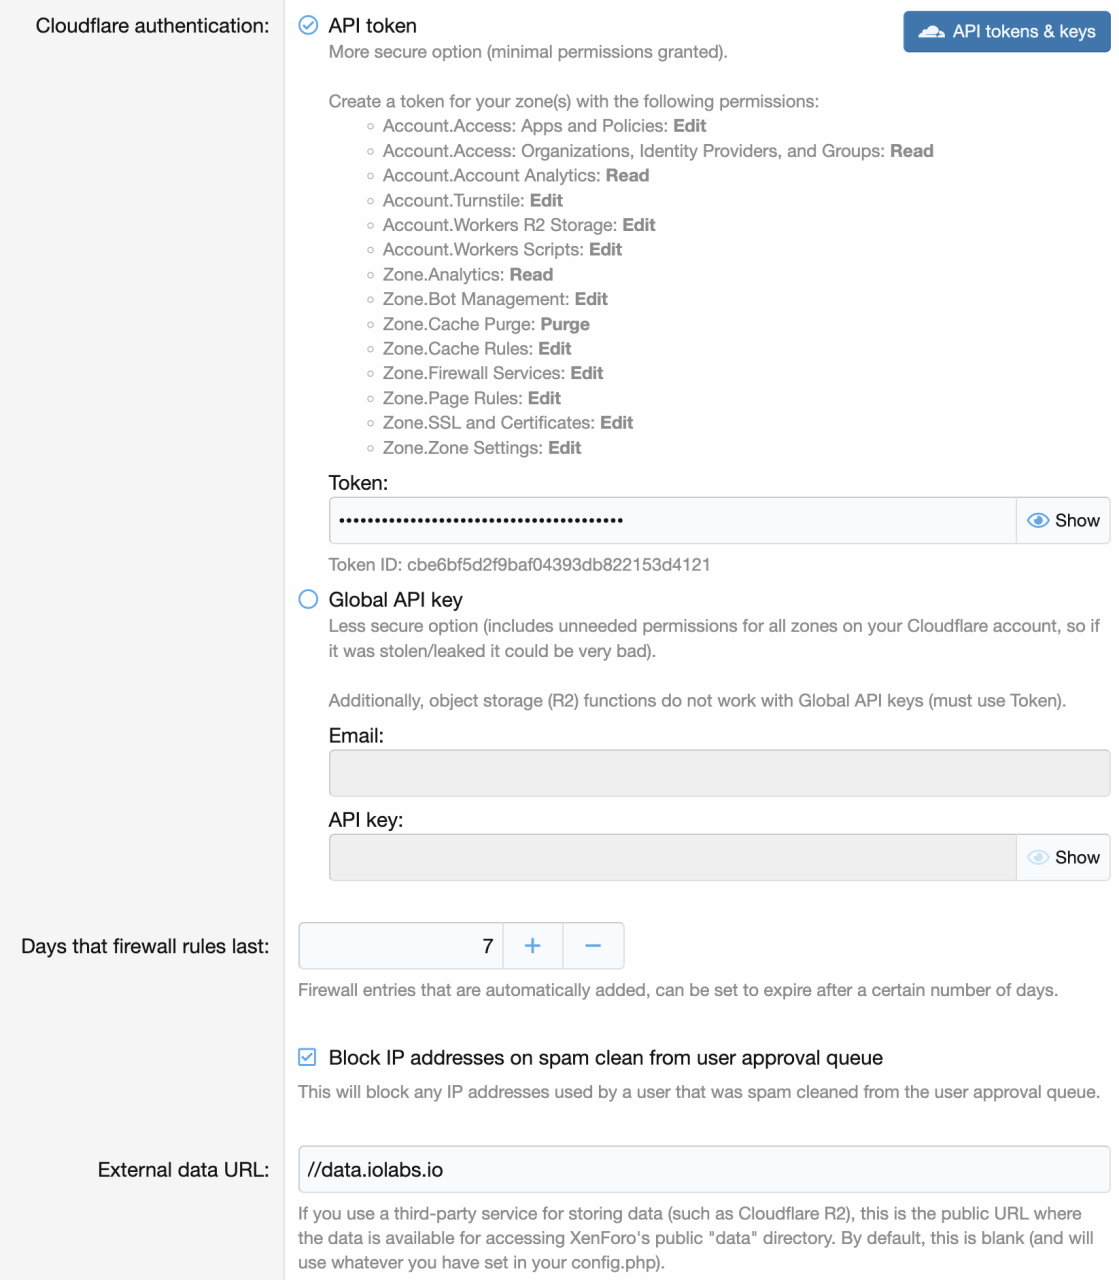Increase firewall rule days with plus
The width and height of the screenshot is (1119, 1280).
click(533, 946)
